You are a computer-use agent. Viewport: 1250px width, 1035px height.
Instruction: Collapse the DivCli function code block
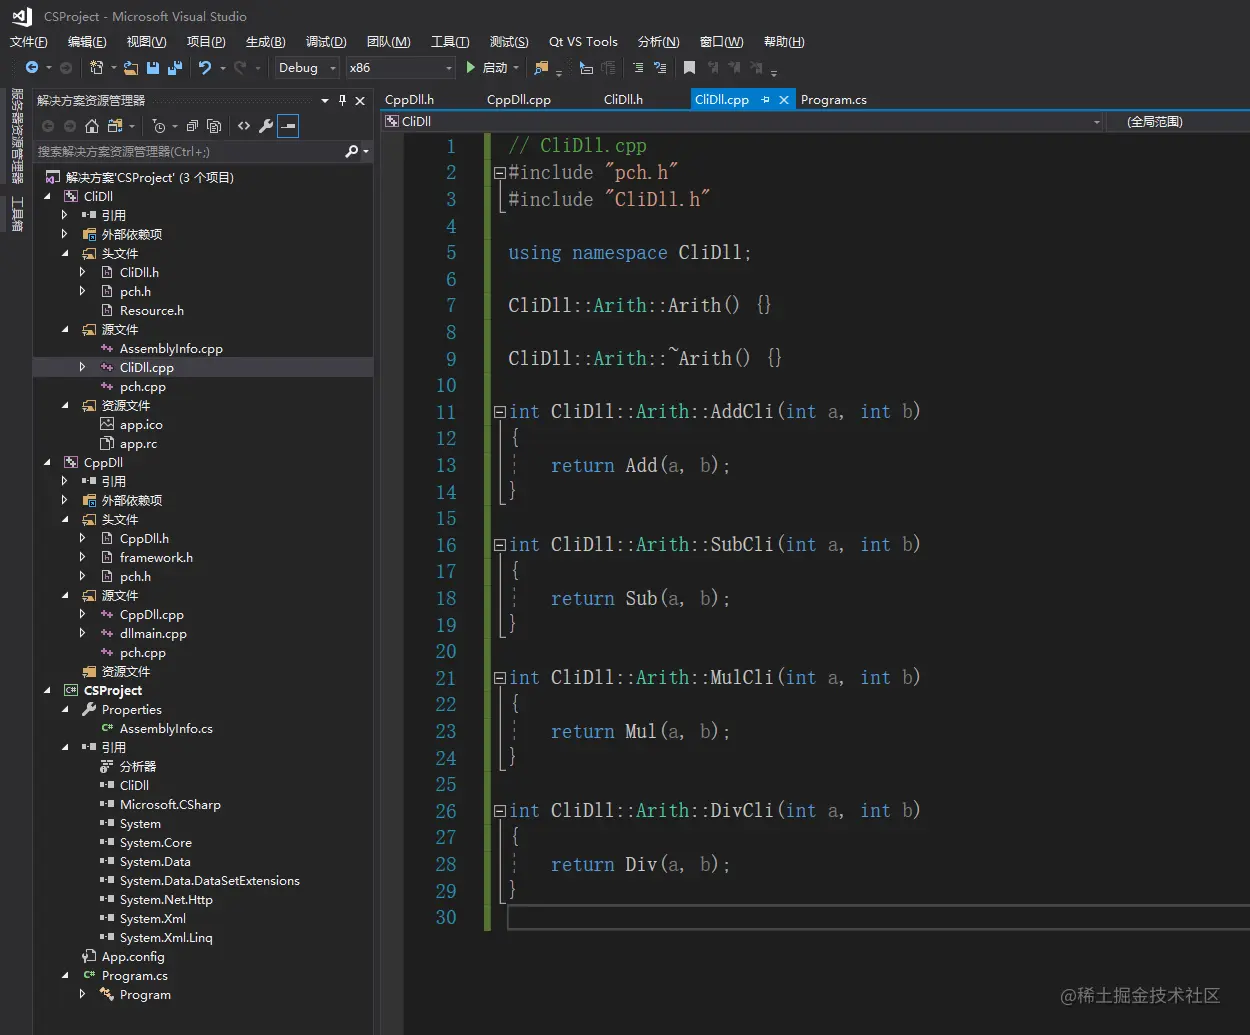pyautogui.click(x=499, y=811)
